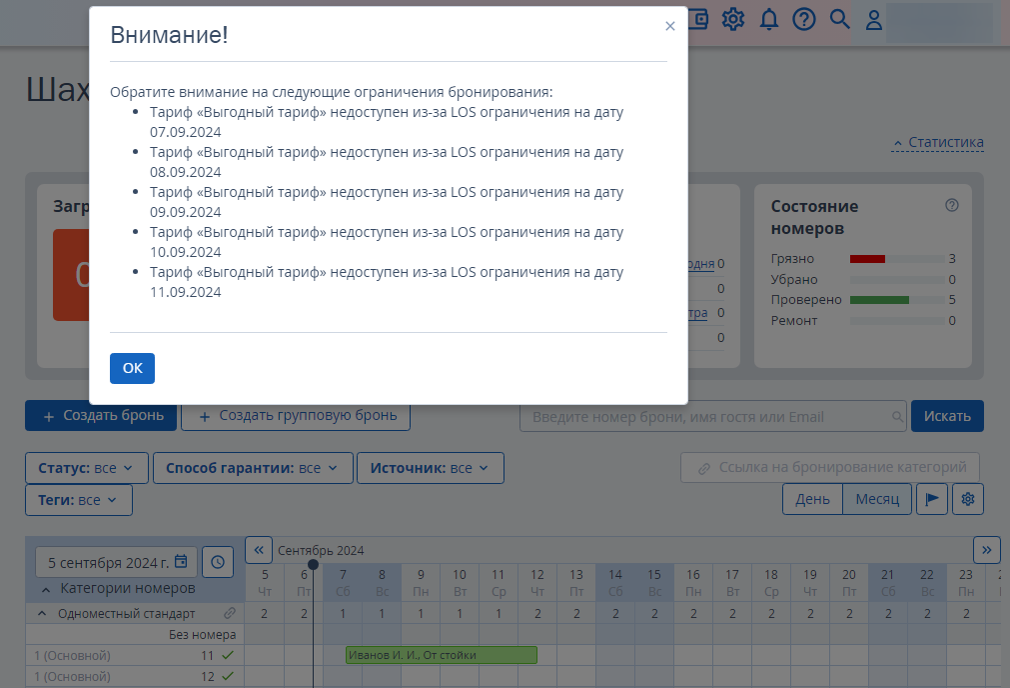Image resolution: width=1010 pixels, height=688 pixels.
Task: Open Статус filter dropdown
Action: click(86, 468)
